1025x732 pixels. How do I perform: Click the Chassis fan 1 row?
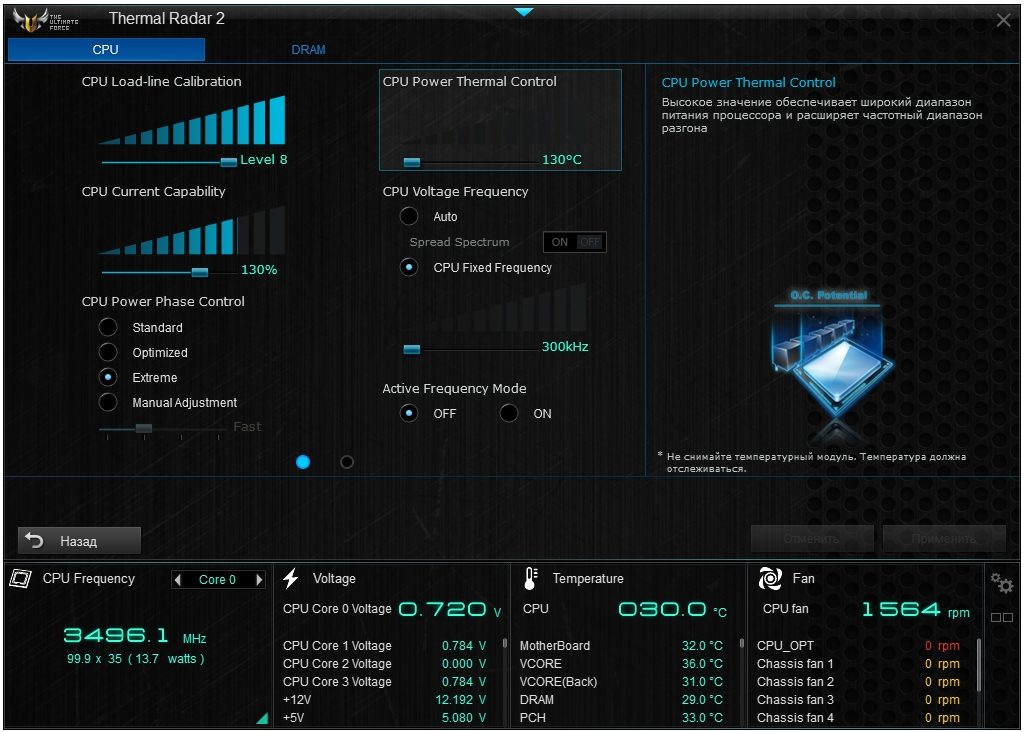(x=858, y=663)
